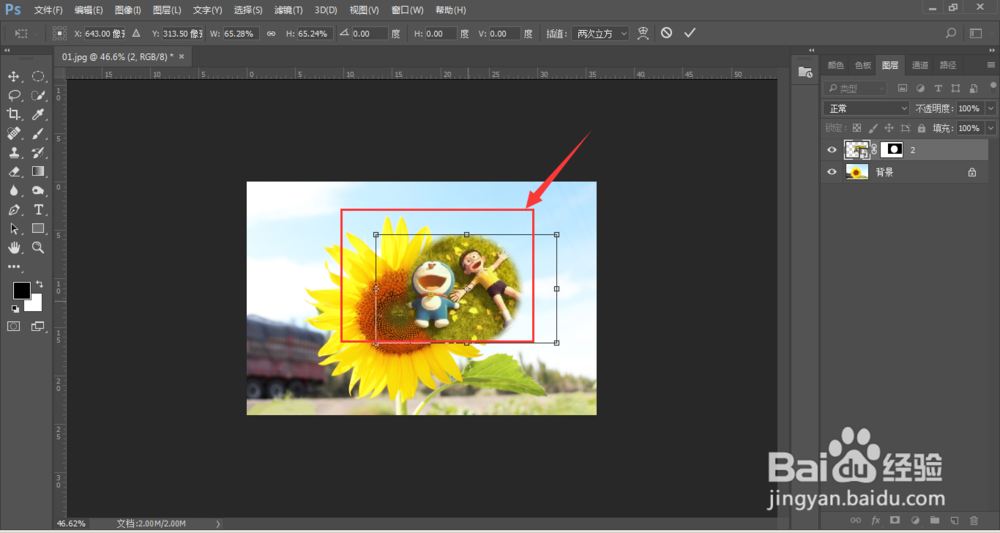This screenshot has width=1000, height=533.
Task: Select the Eraser tool
Action: click(13, 172)
